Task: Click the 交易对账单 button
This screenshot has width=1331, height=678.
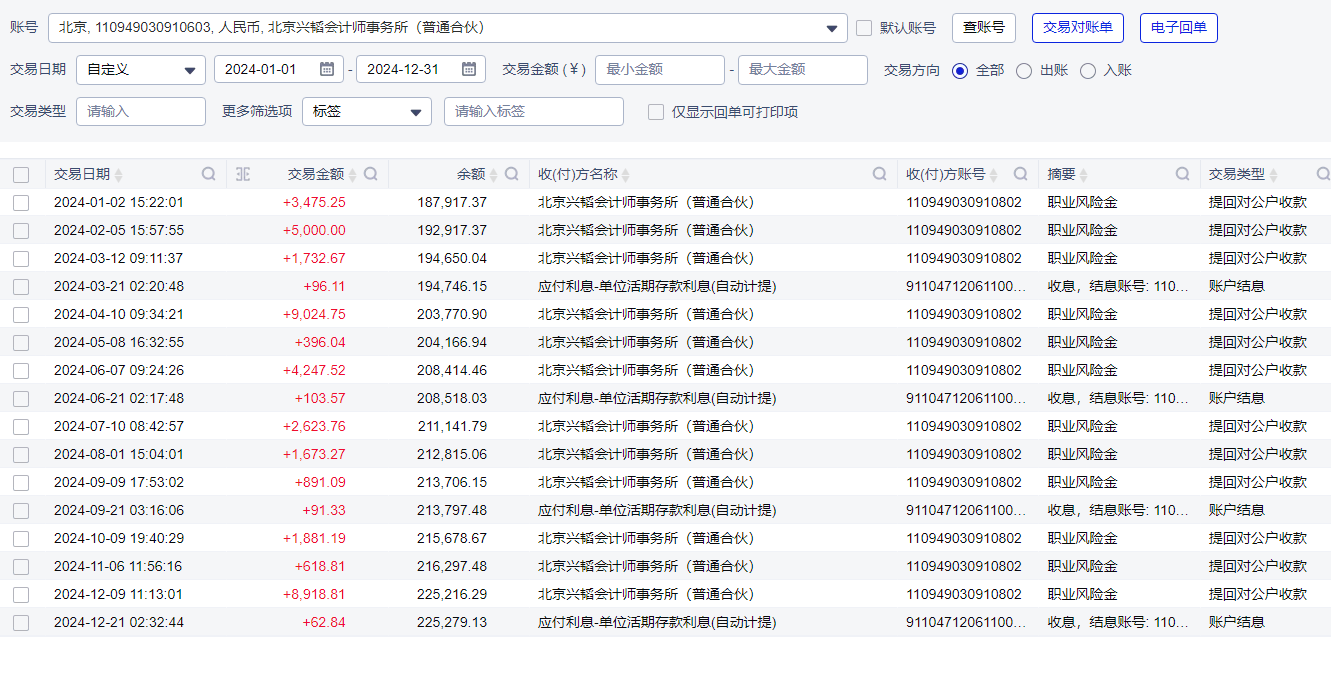Action: coord(1077,28)
